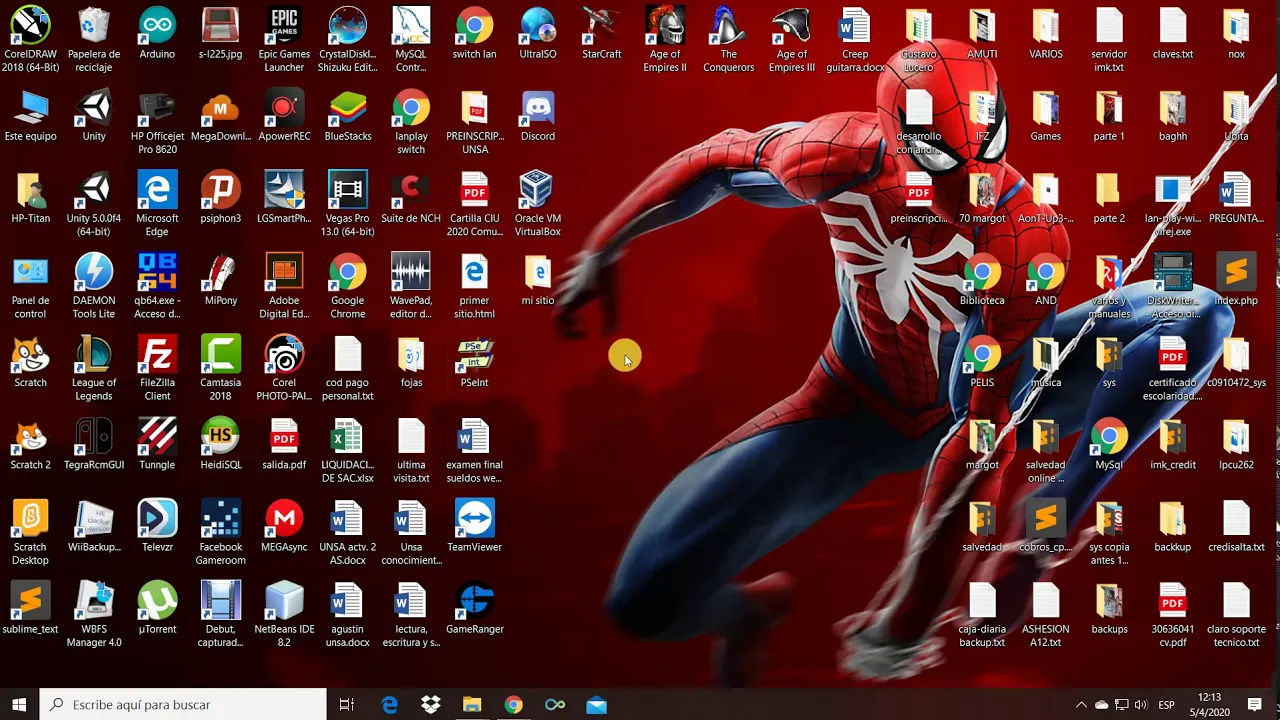Open Vegas Pro 13.0 shortcut
Viewport: 1280px width, 720px height.
(x=348, y=204)
